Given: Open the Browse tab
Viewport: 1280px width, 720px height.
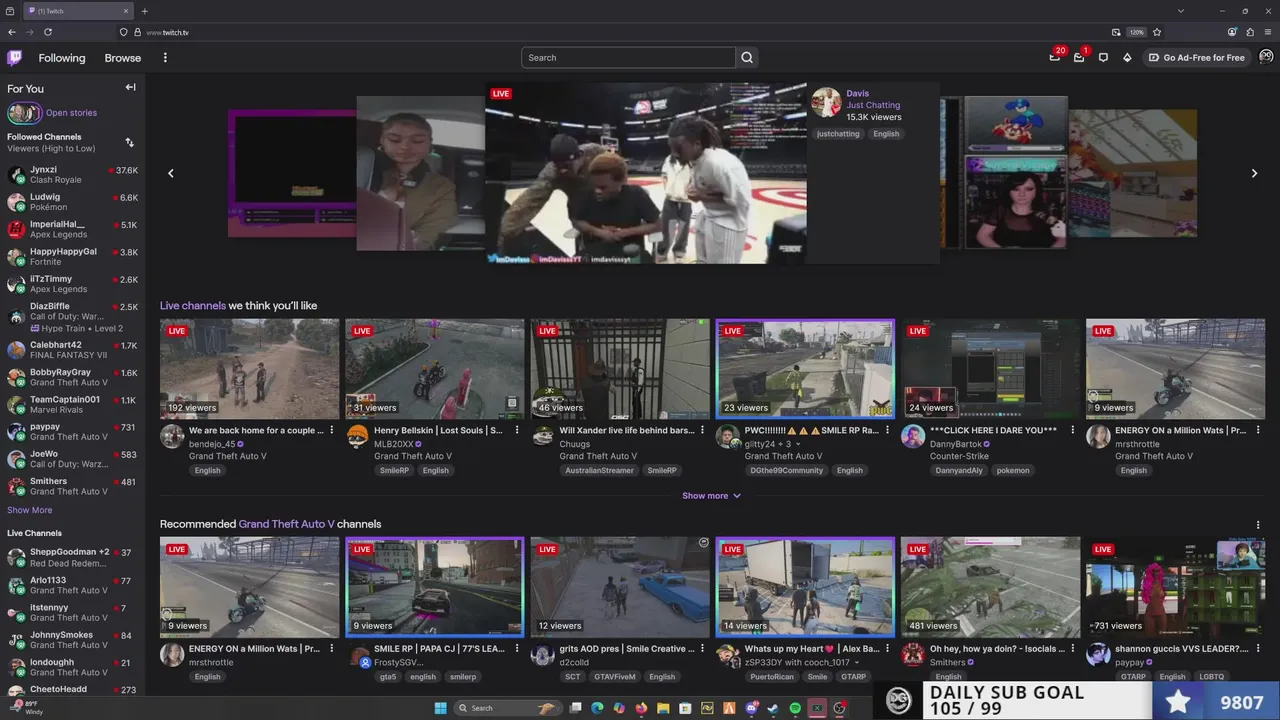Looking at the screenshot, I should 123,58.
